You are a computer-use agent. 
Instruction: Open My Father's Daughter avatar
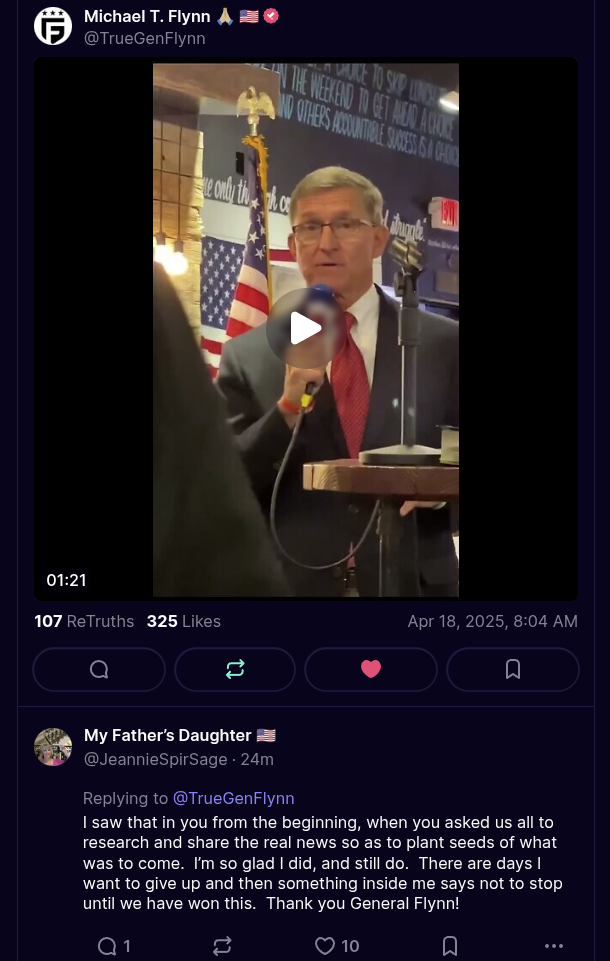[x=53, y=747]
